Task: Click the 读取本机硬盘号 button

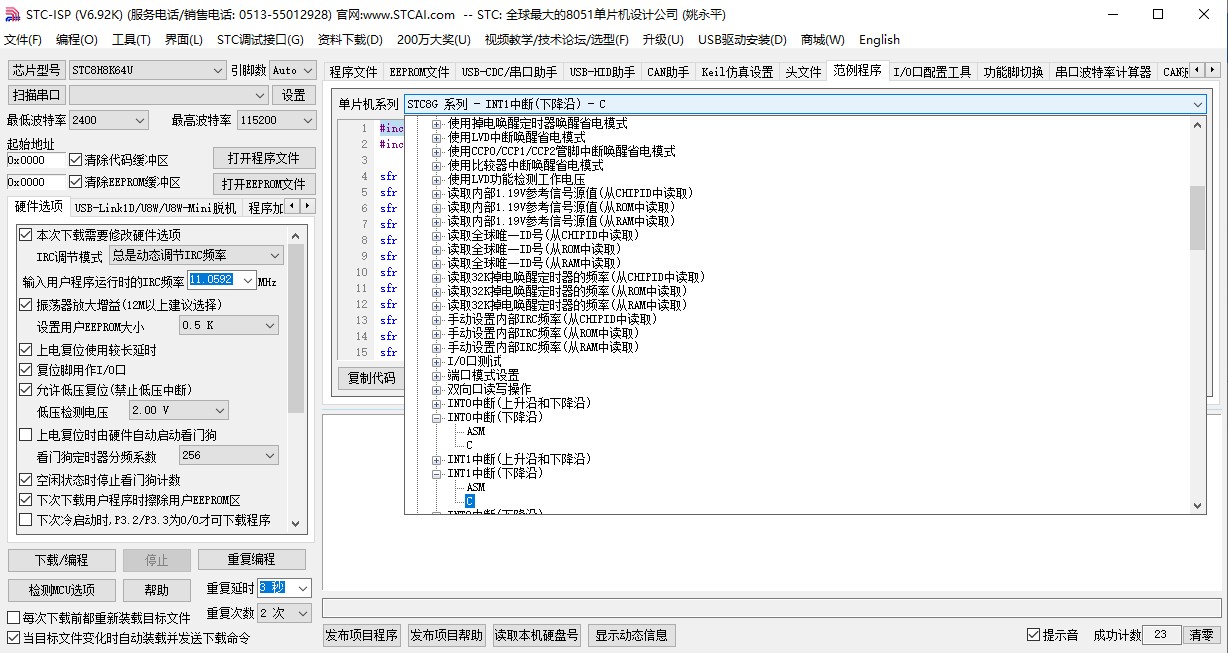Action: [x=537, y=635]
